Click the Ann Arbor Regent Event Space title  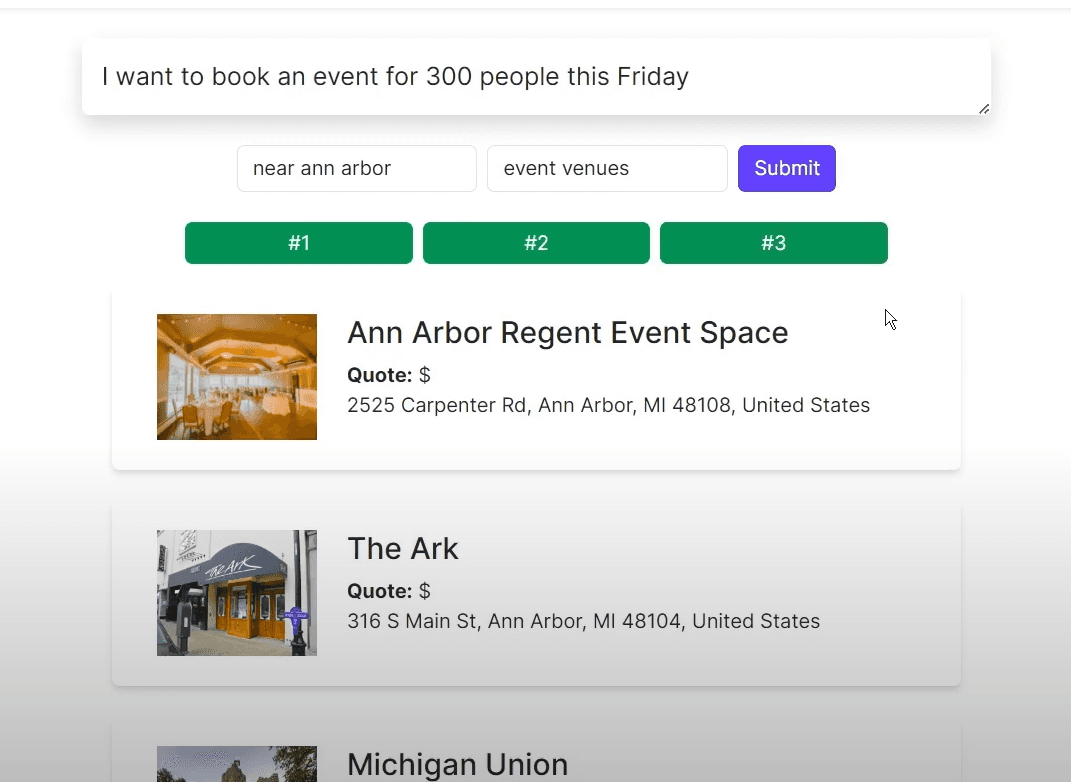(567, 333)
